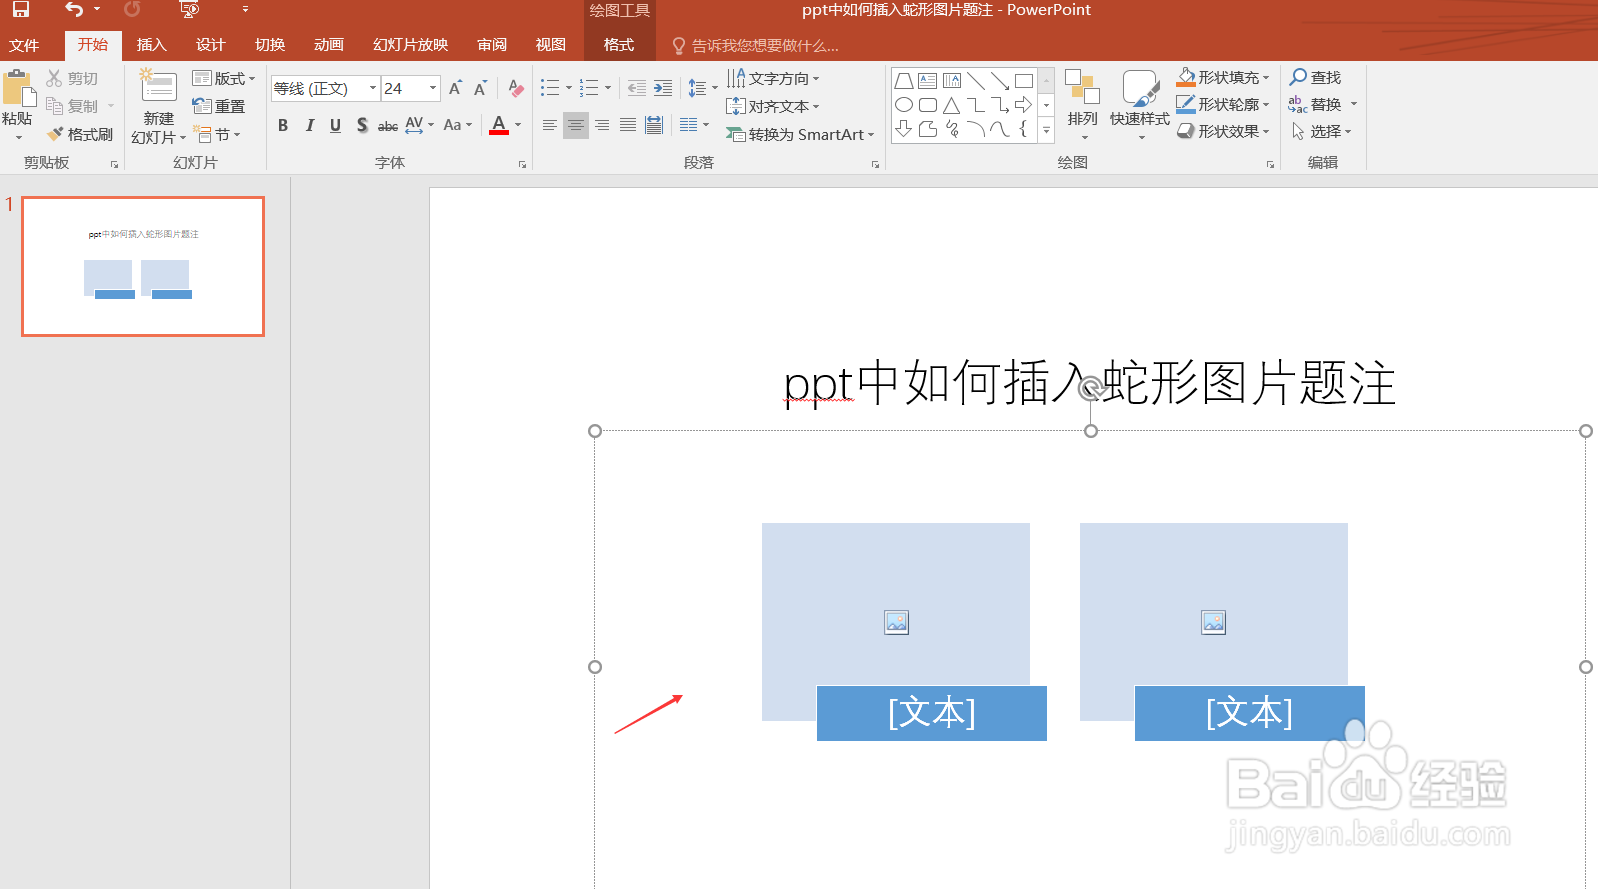Click second [文本] caption box

pyautogui.click(x=1250, y=713)
